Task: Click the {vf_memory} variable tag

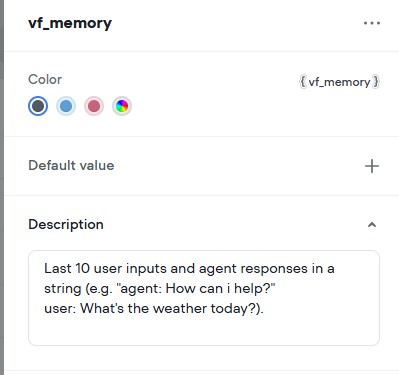Action: pyautogui.click(x=339, y=82)
